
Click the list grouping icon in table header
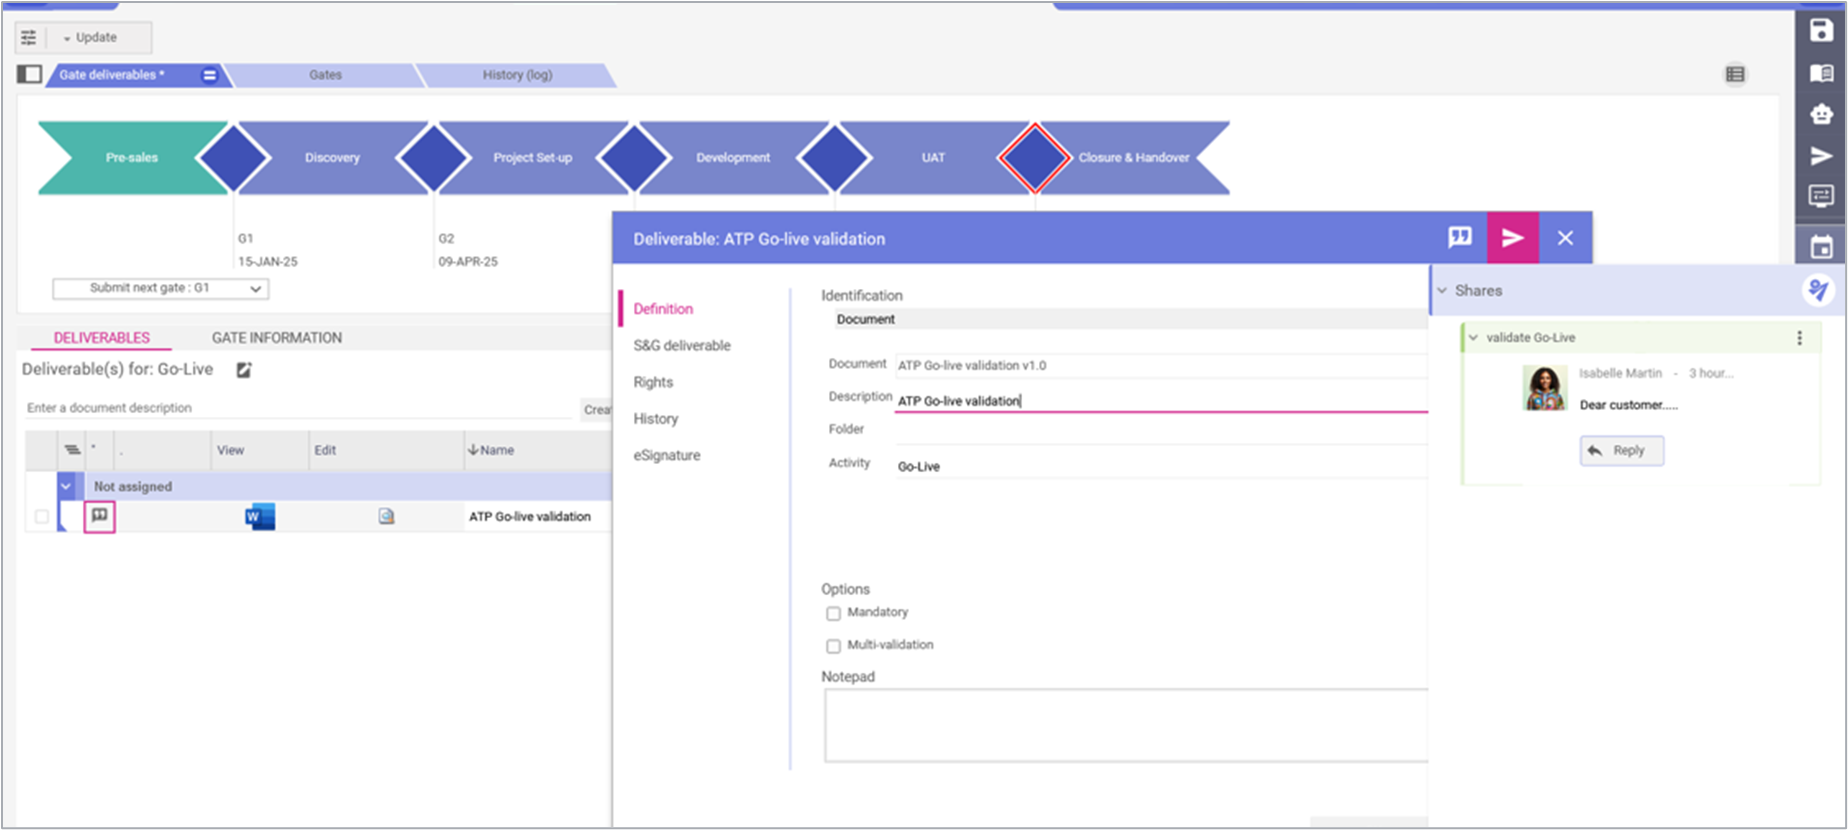pyautogui.click(x=72, y=450)
